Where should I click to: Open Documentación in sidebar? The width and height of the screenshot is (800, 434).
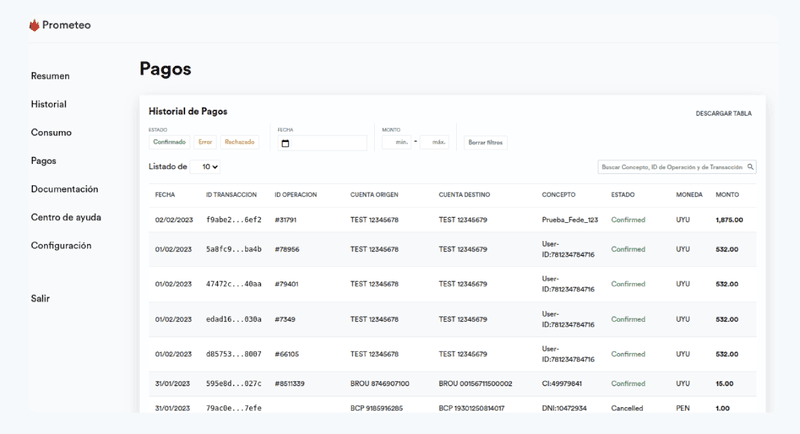point(64,189)
